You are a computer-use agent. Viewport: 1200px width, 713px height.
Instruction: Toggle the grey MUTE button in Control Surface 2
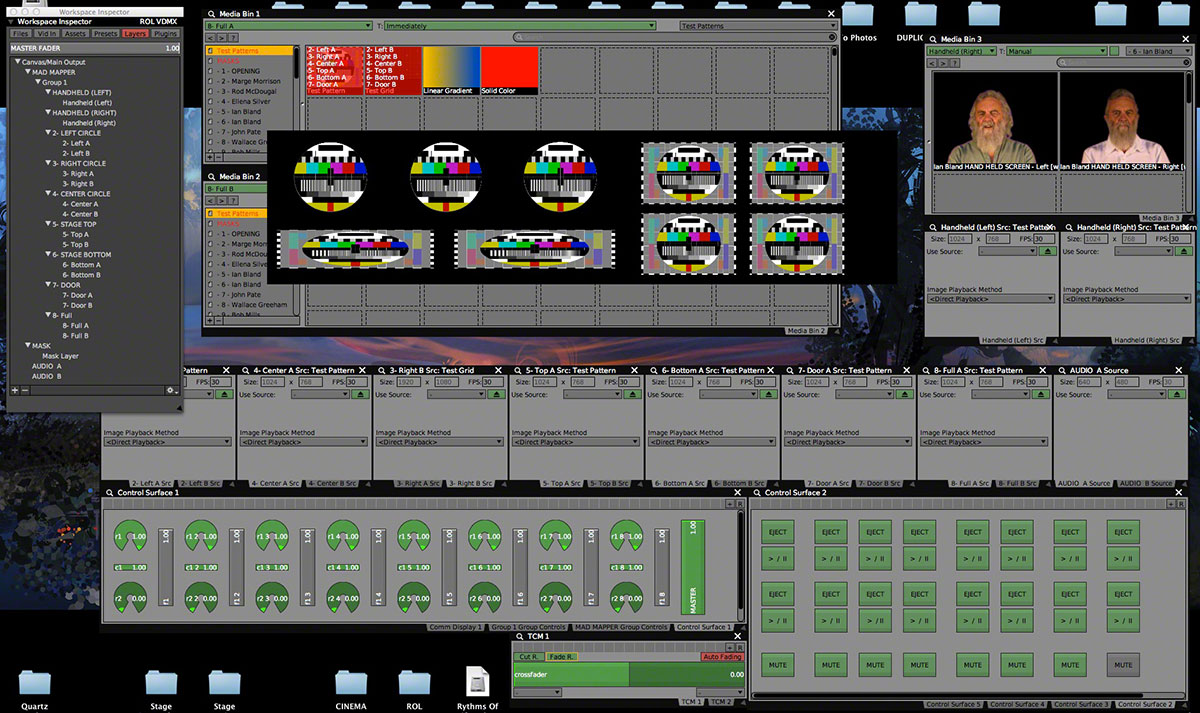coord(1124,664)
